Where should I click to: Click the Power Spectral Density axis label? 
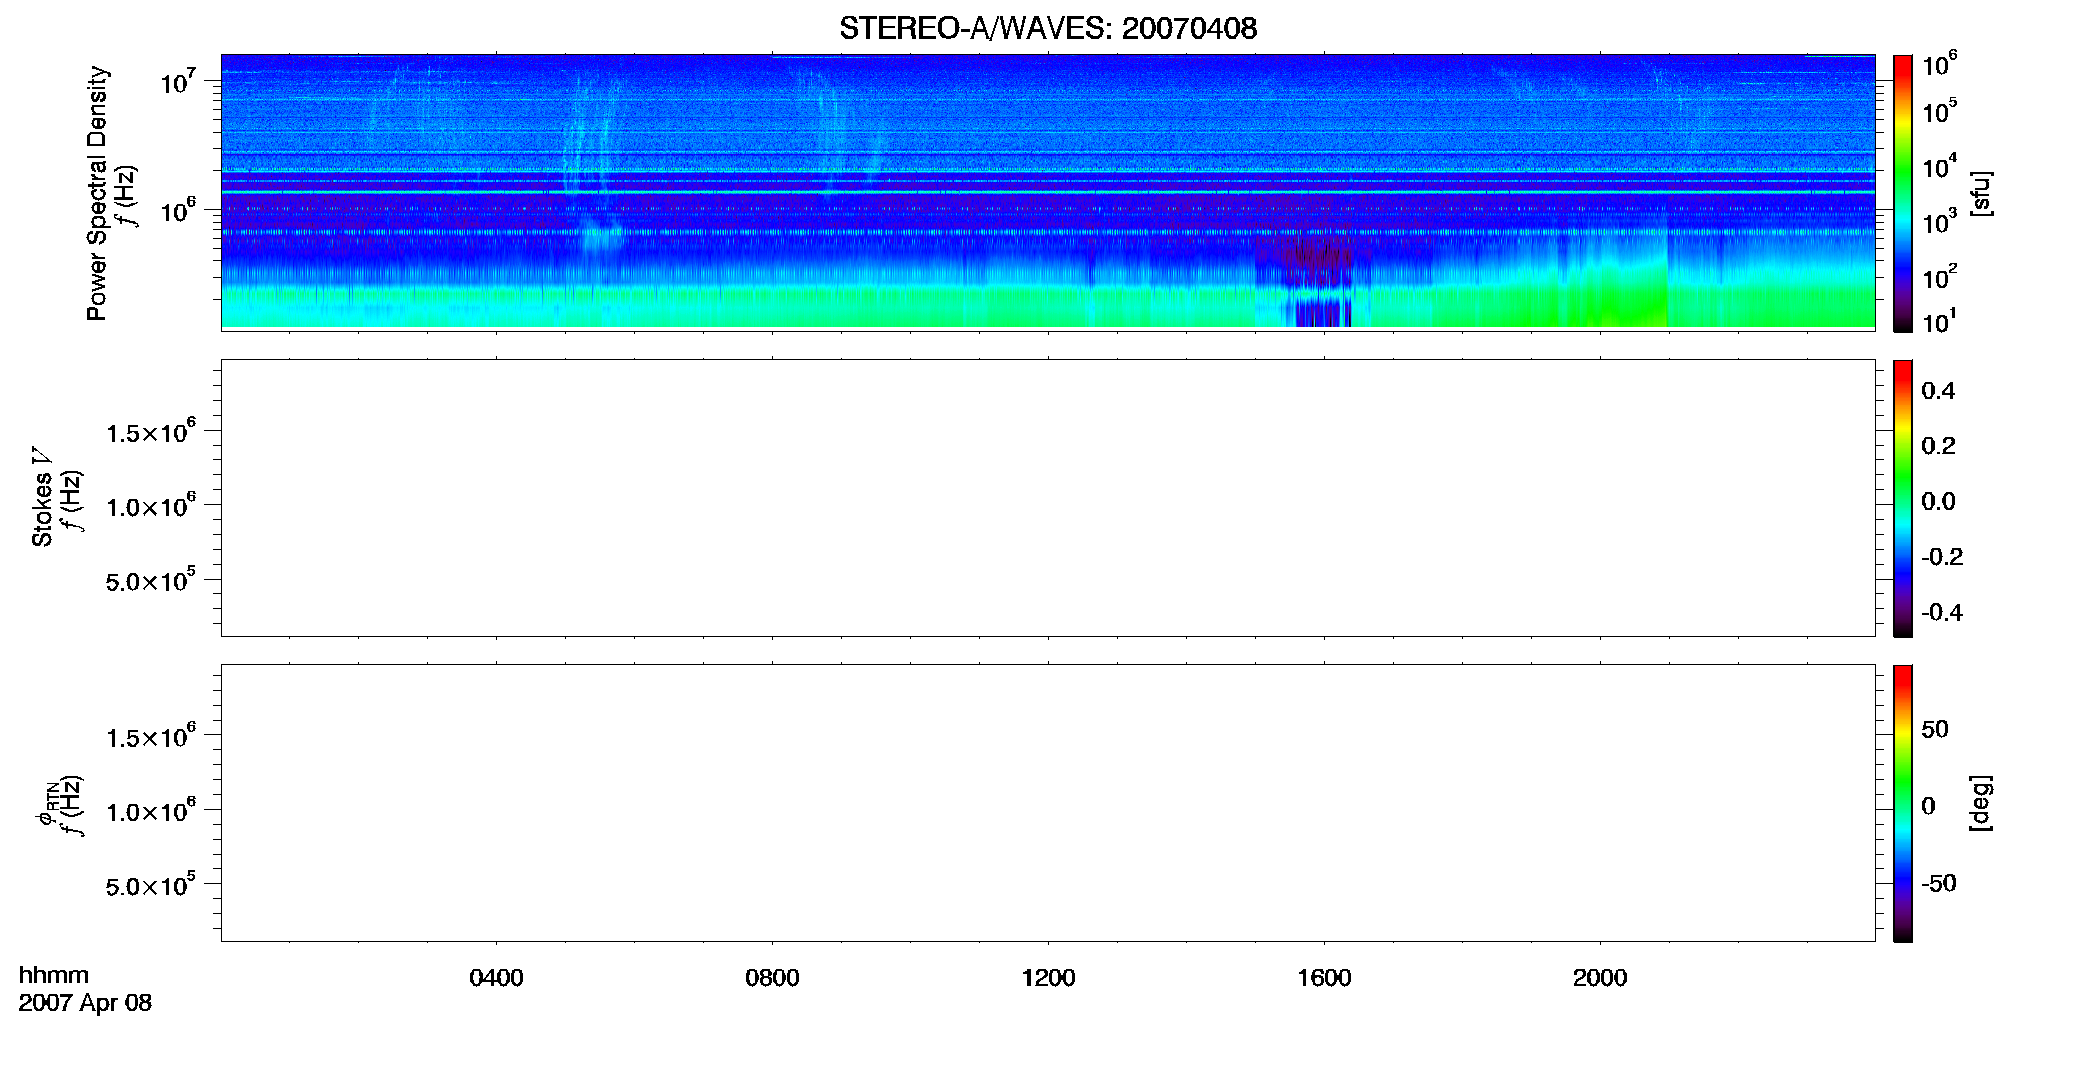click(97, 193)
